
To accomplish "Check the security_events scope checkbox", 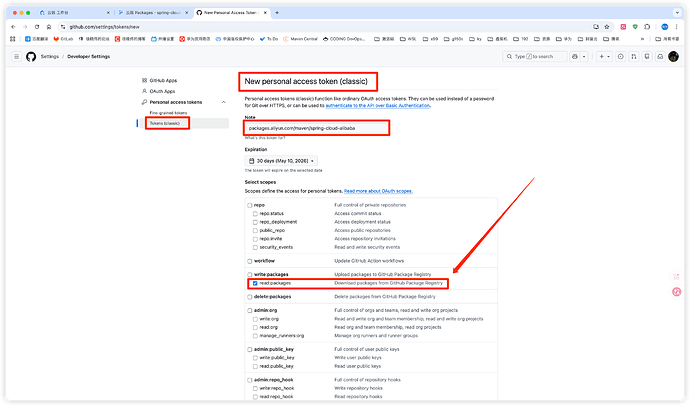I will [255, 247].
